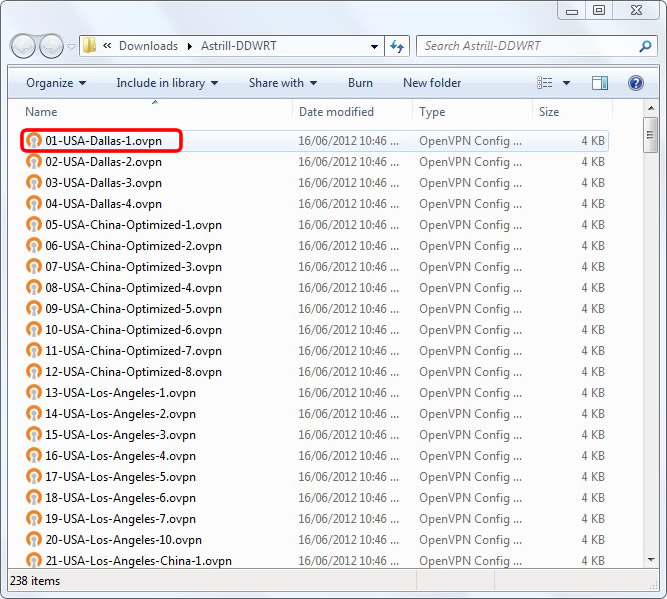Select Downloads in the address breadcrumb

pos(148,46)
